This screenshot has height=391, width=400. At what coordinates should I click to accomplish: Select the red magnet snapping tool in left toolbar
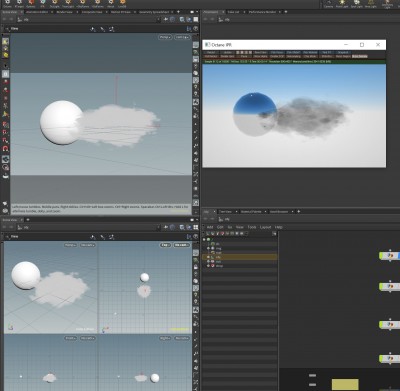(x=5, y=149)
